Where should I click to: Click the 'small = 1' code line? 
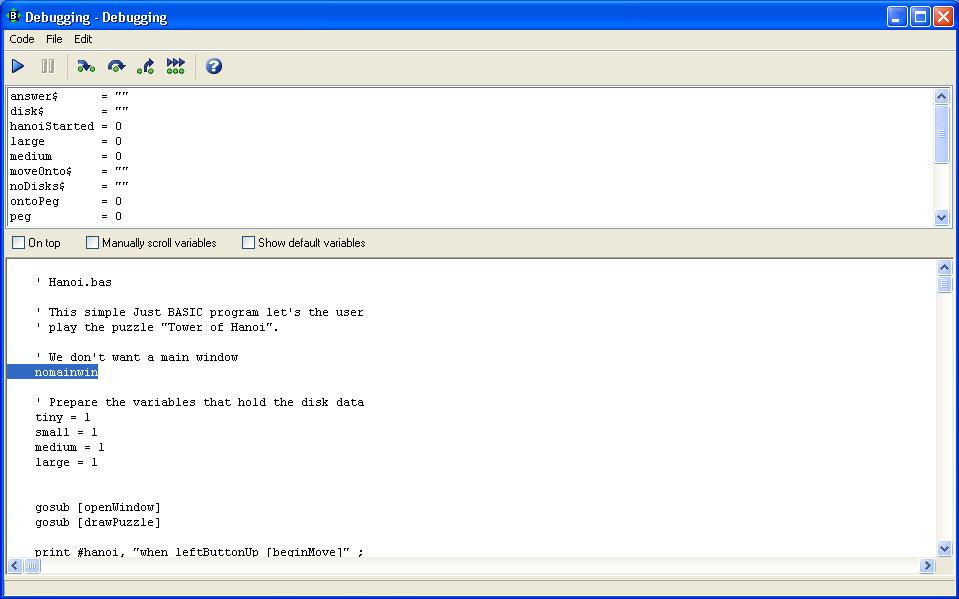coord(66,432)
